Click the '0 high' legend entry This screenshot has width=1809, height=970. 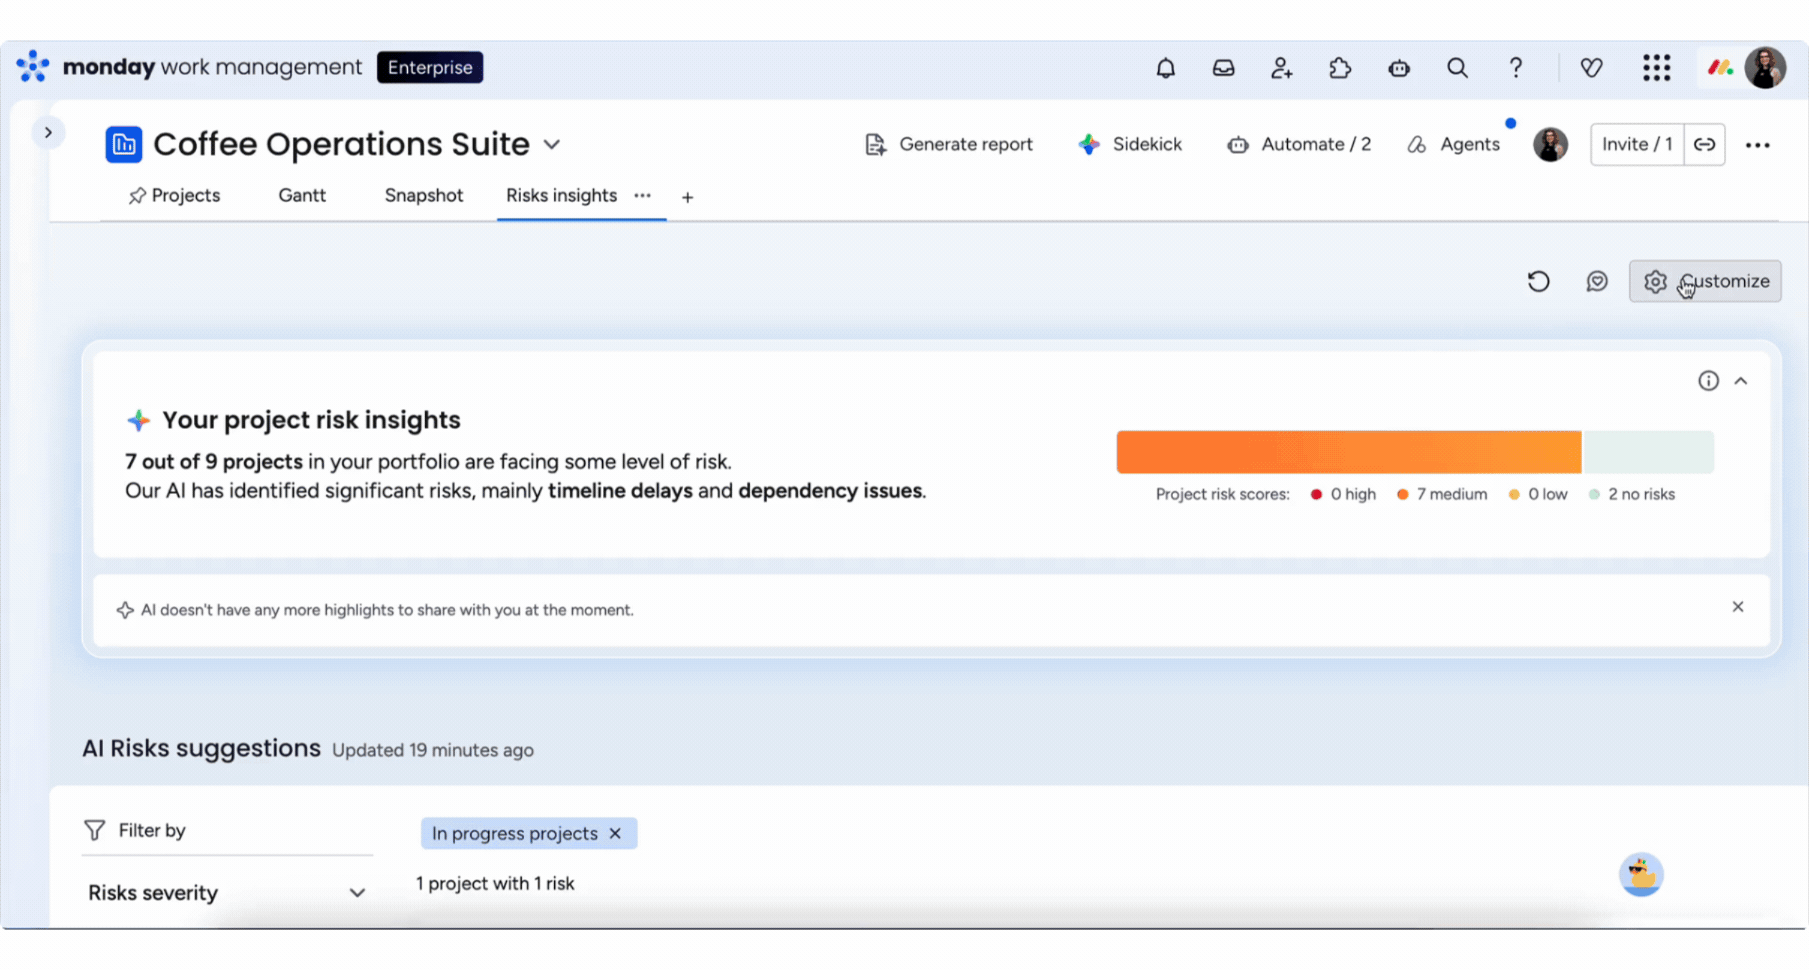[1343, 495]
